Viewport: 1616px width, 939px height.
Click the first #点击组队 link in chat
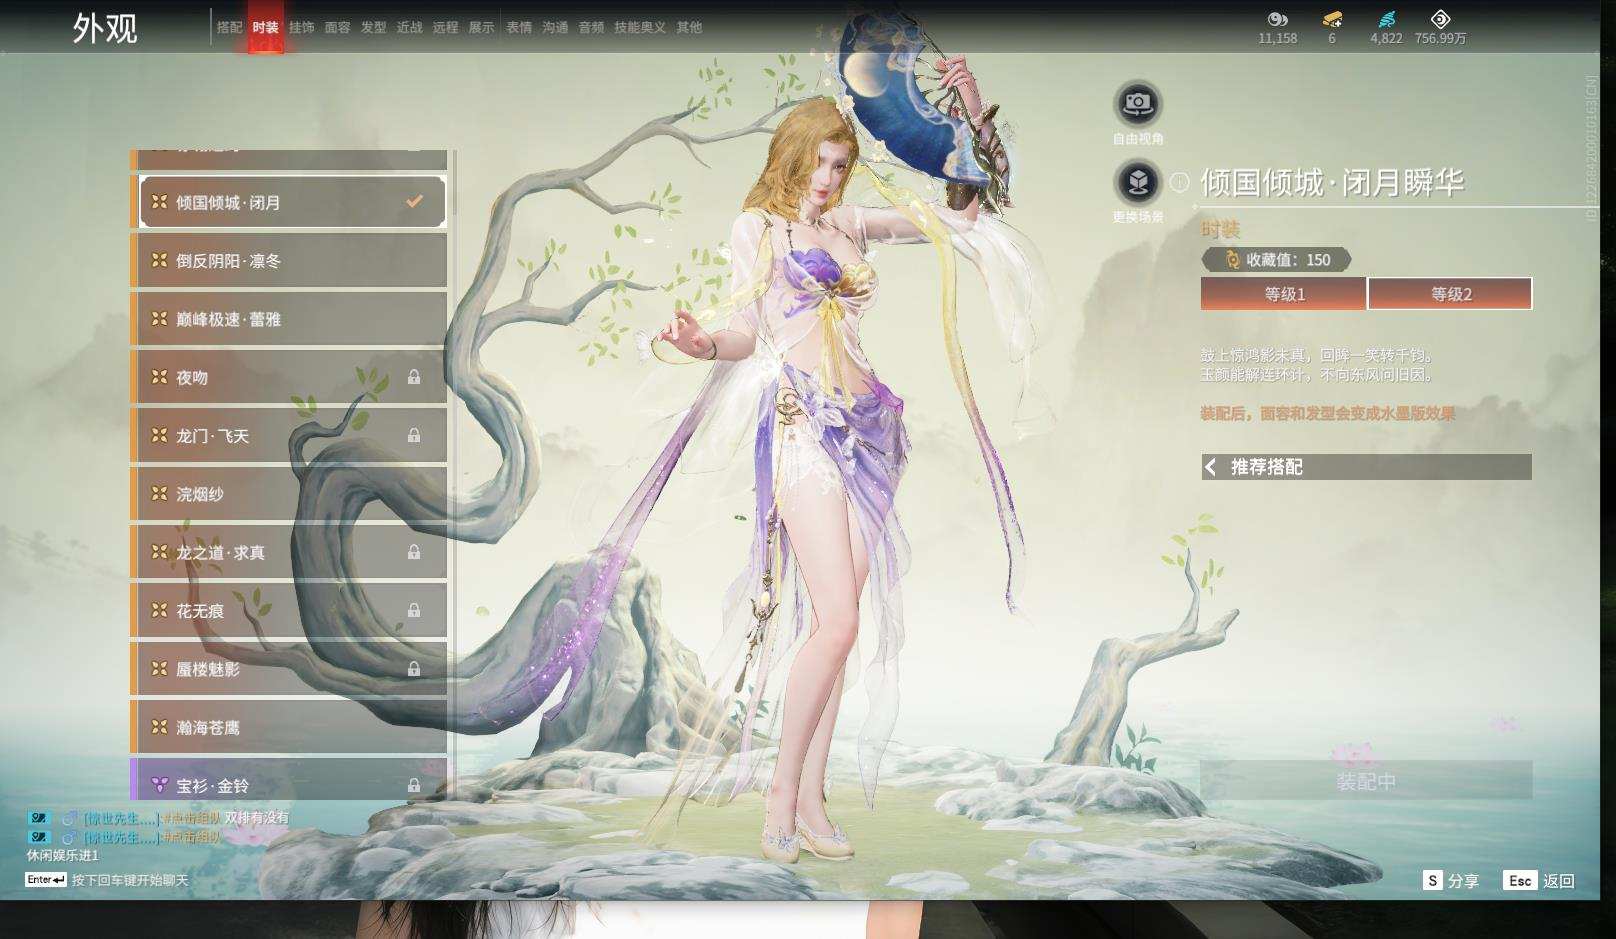[192, 818]
